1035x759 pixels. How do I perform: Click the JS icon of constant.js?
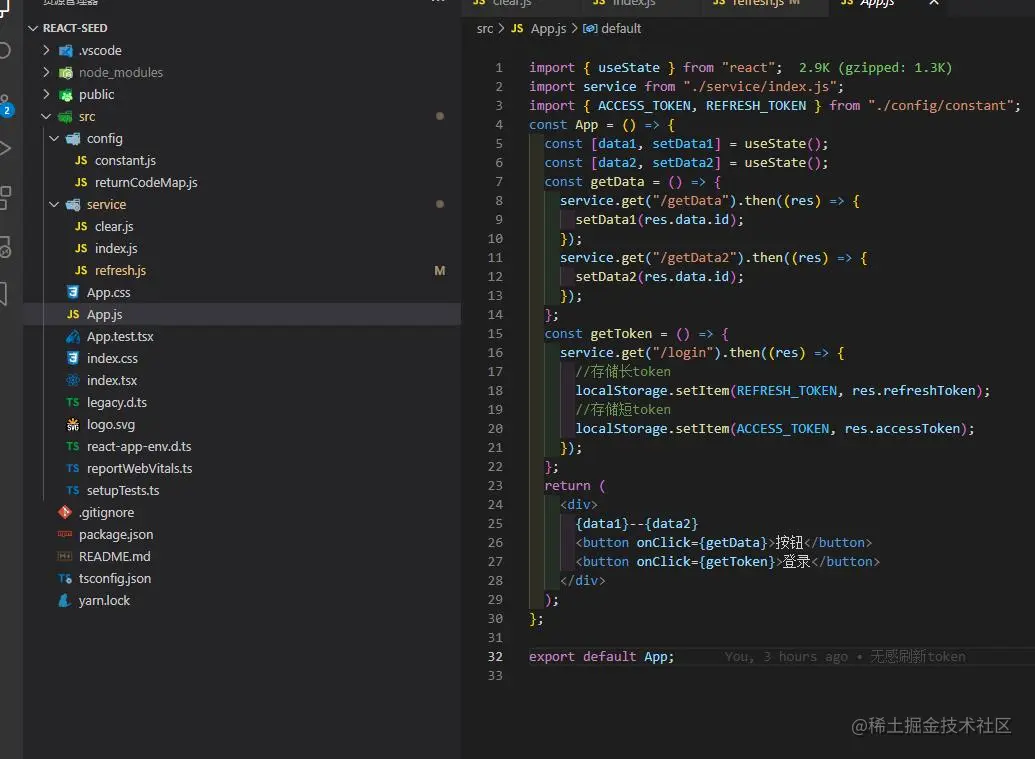pos(81,160)
